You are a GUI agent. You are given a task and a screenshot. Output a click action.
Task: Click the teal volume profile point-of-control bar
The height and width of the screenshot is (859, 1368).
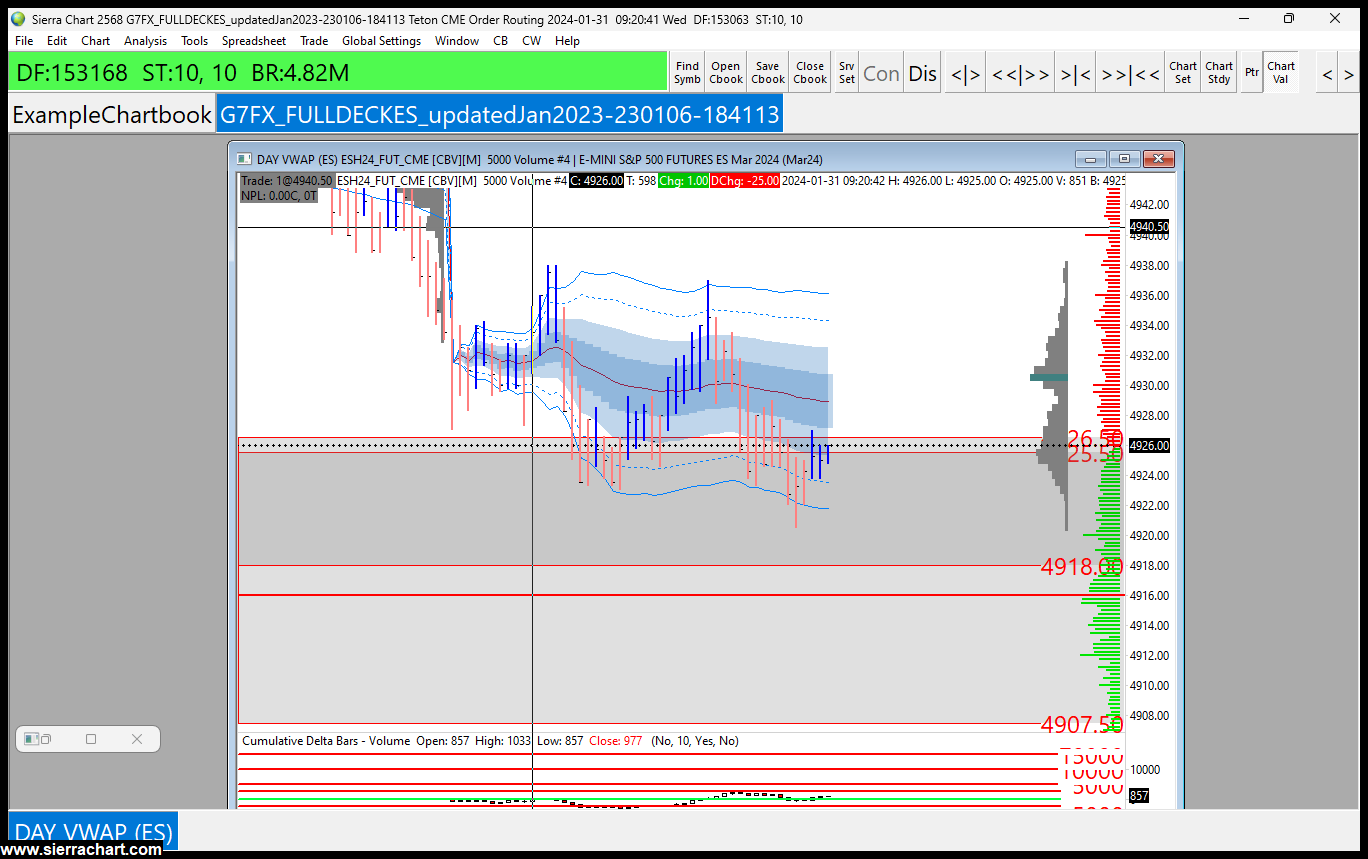pyautogui.click(x=1049, y=377)
